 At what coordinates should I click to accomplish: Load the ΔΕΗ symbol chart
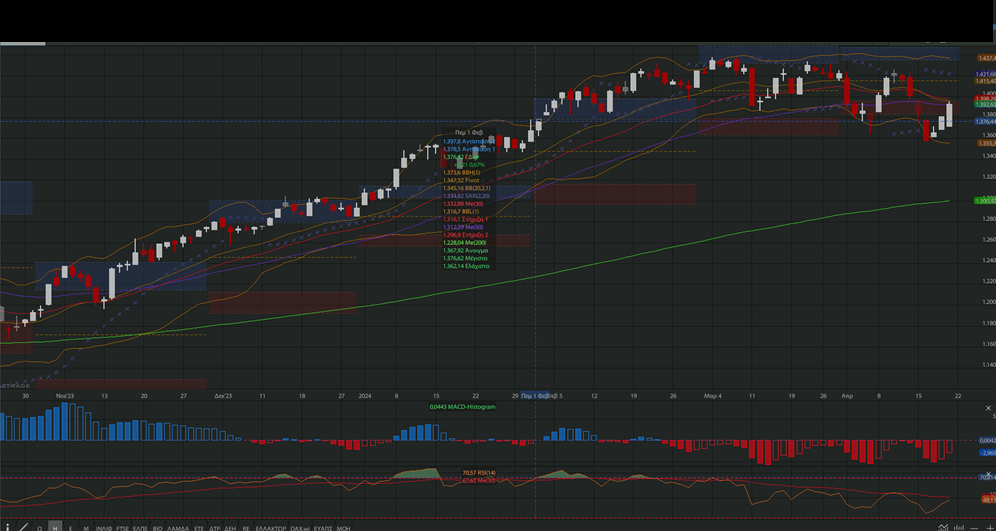click(x=230, y=528)
